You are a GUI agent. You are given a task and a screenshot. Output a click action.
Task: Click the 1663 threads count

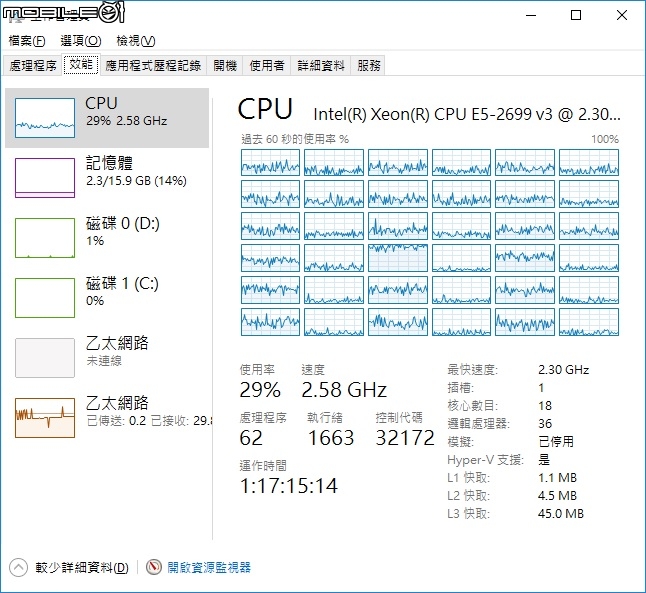(331, 438)
